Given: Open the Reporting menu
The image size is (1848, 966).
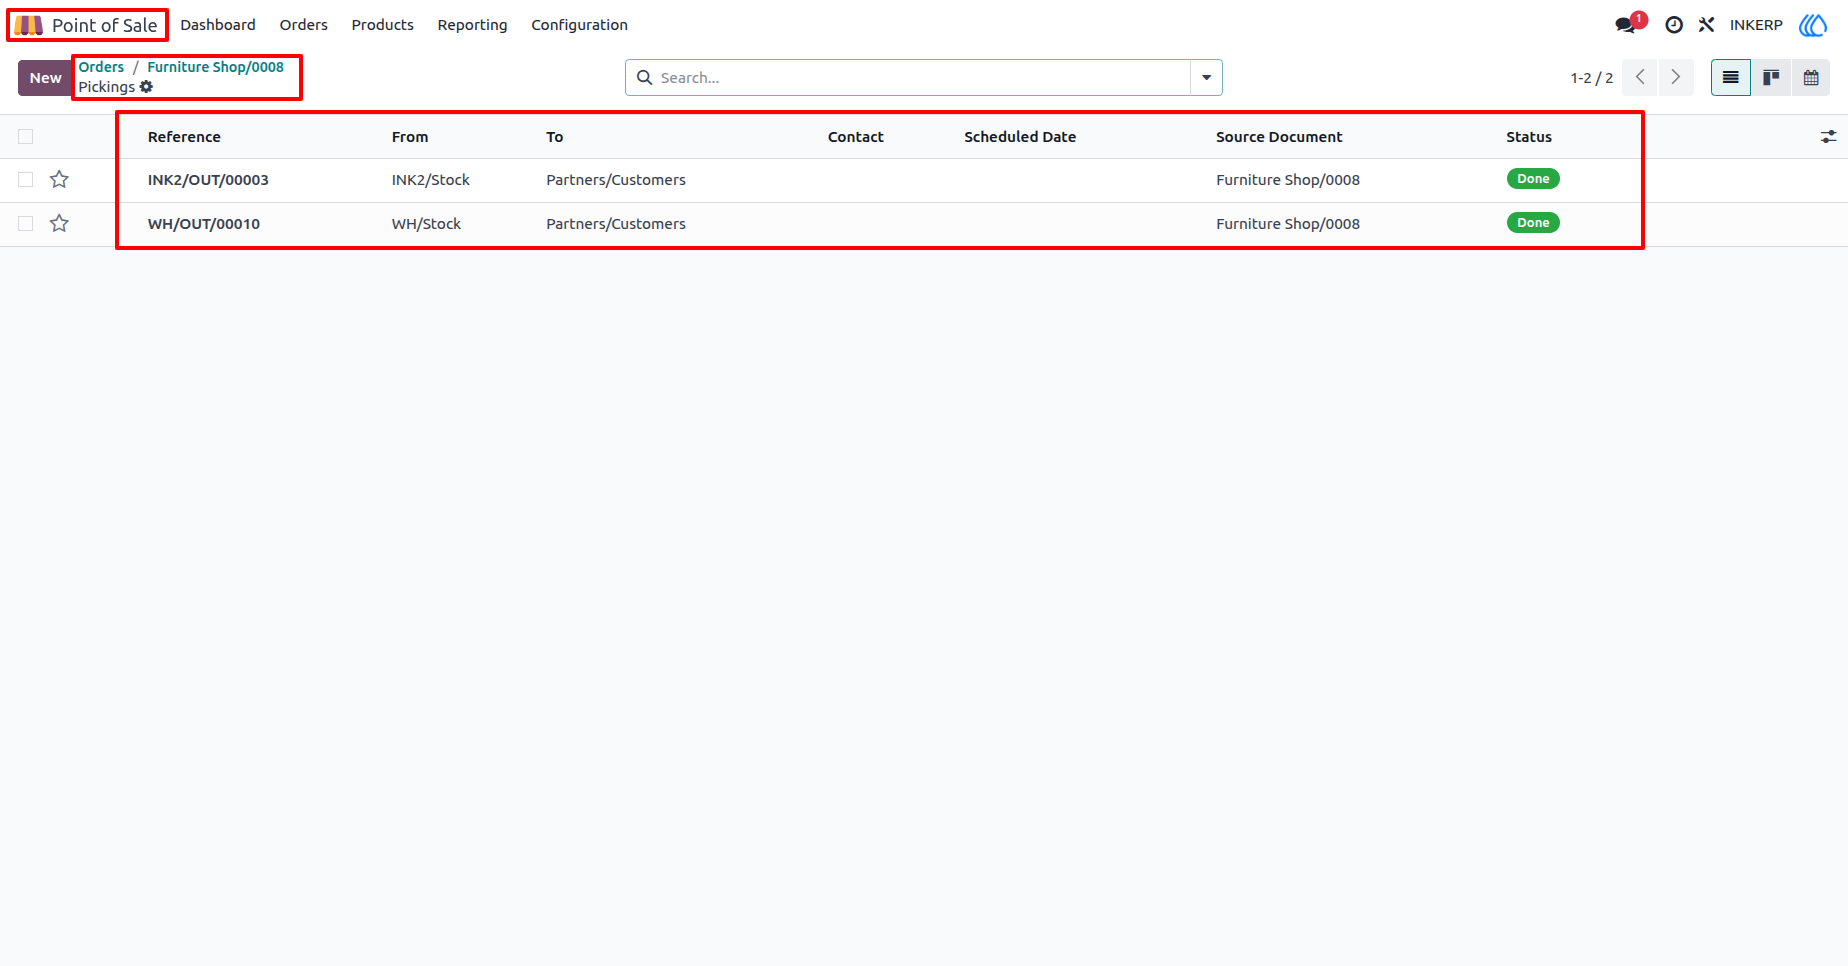Looking at the screenshot, I should [472, 25].
